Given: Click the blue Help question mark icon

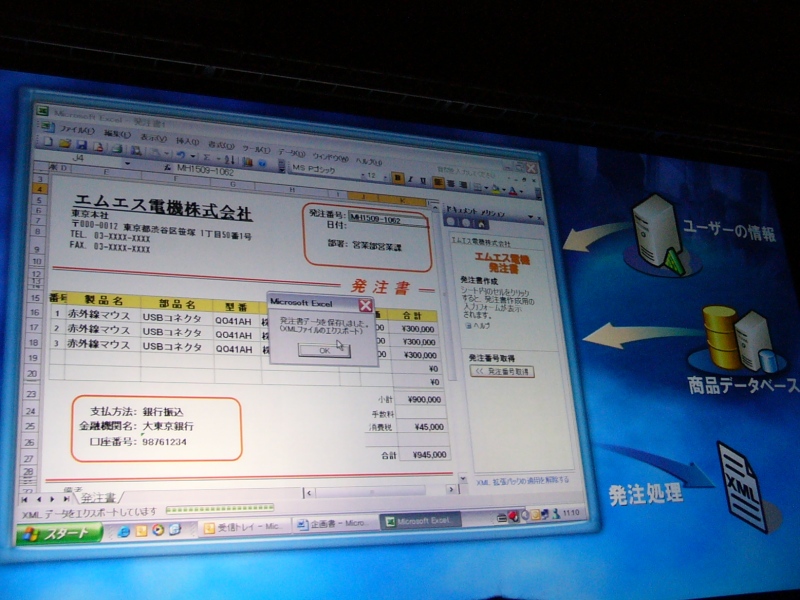Looking at the screenshot, I should click(263, 163).
